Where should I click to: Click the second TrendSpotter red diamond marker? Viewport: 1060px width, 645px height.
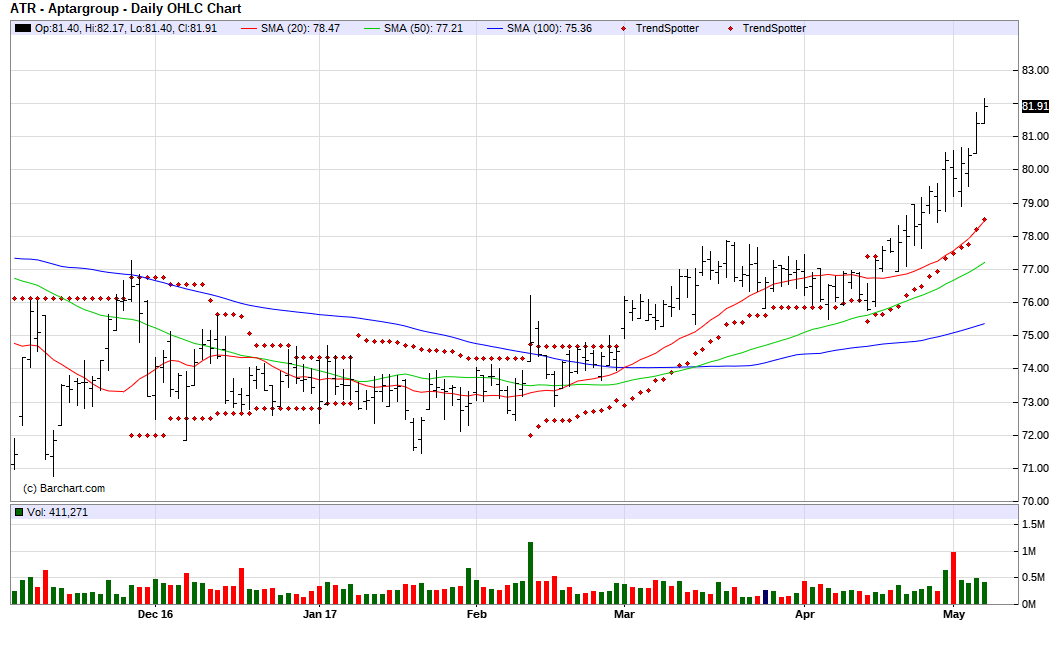(x=730, y=28)
